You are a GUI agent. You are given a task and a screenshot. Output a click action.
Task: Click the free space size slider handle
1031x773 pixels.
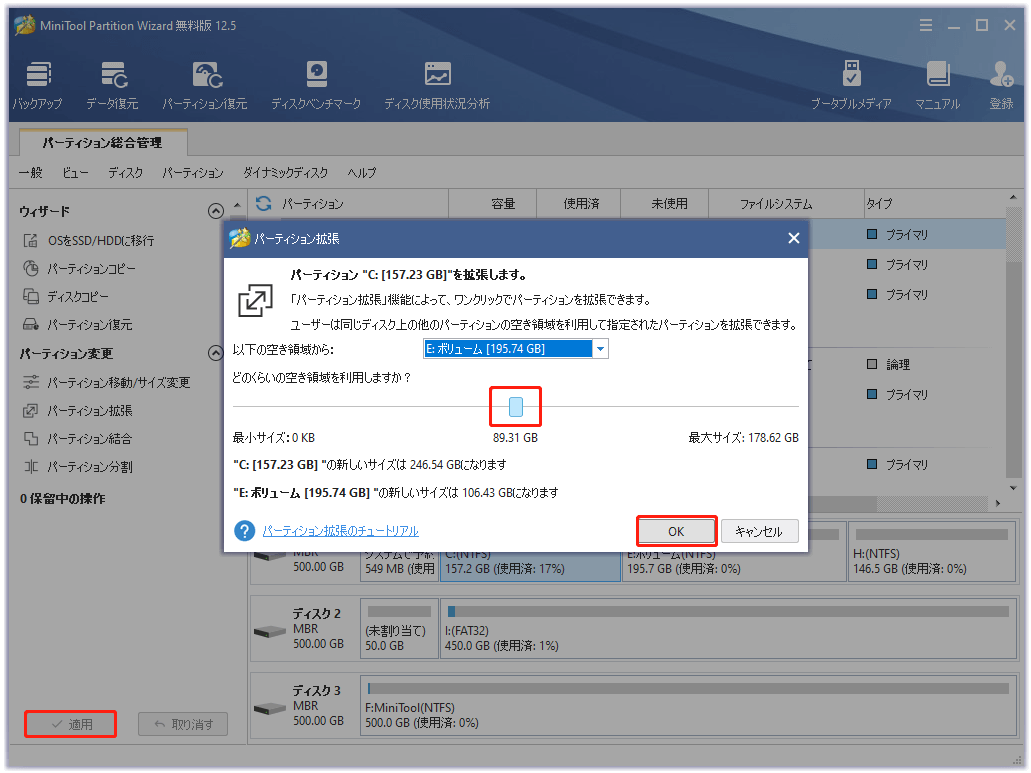pyautogui.click(x=516, y=407)
